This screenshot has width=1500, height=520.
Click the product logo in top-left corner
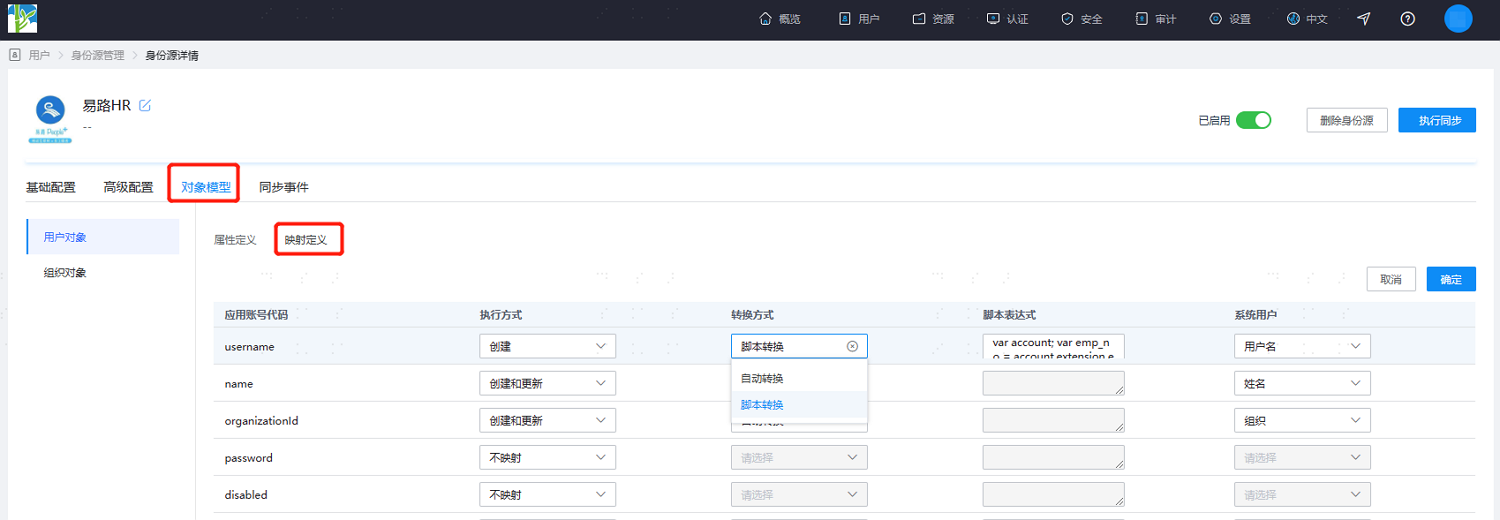[x=22, y=18]
